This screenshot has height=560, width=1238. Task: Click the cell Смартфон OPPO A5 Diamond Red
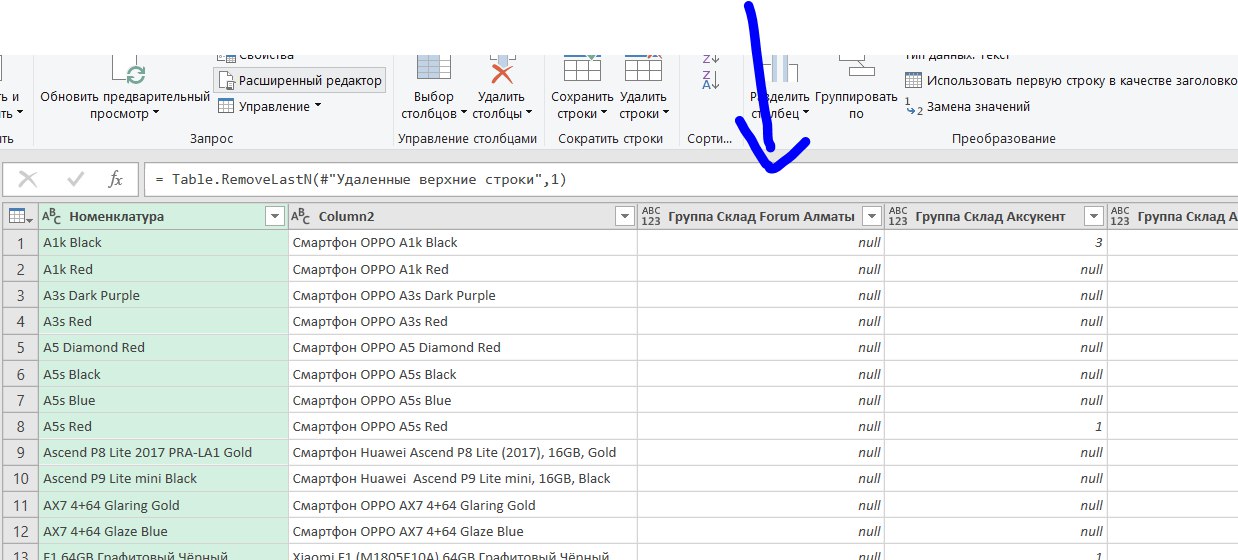463,347
